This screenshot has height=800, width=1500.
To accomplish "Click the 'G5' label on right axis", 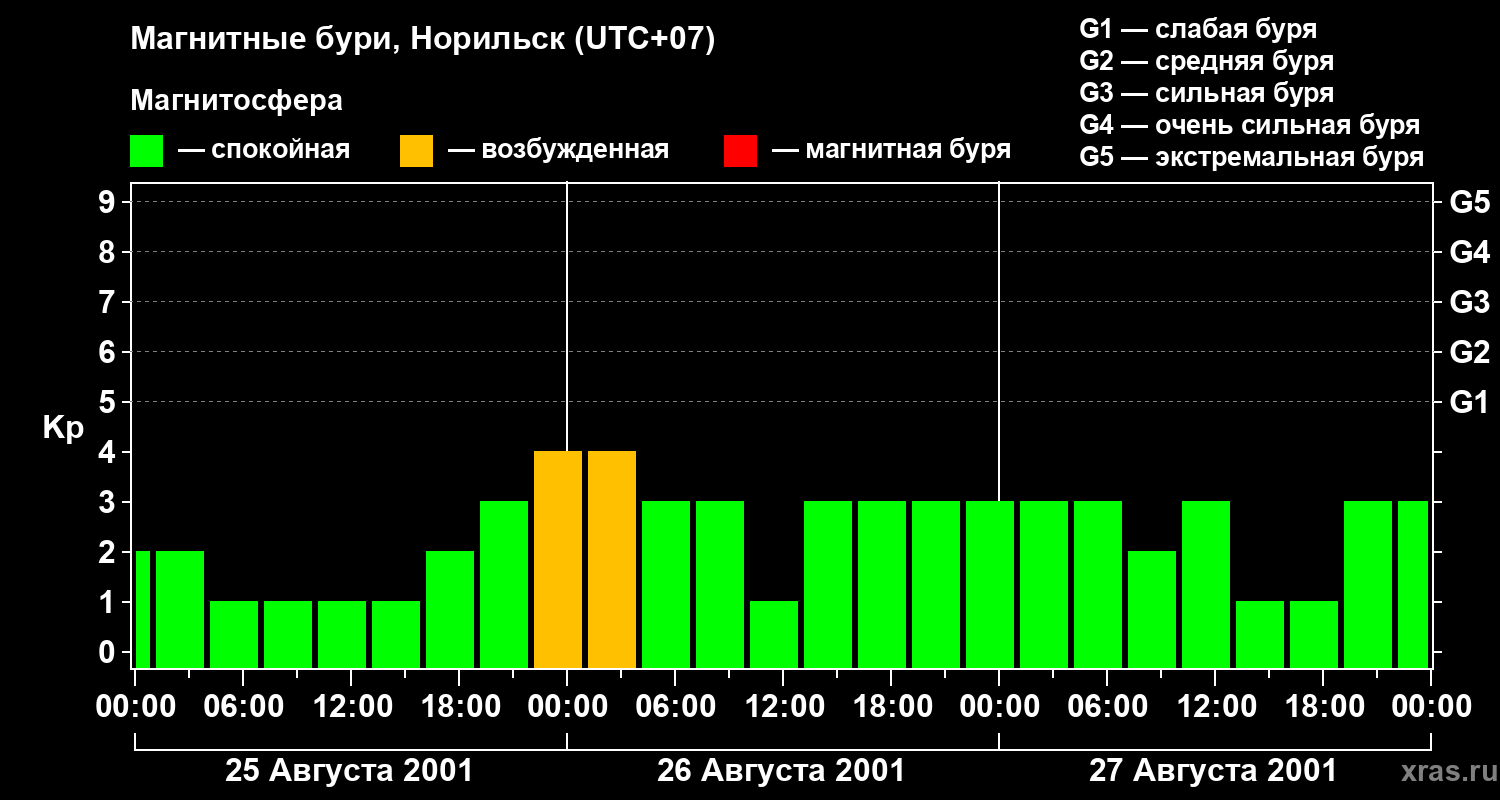I will tap(1470, 202).
